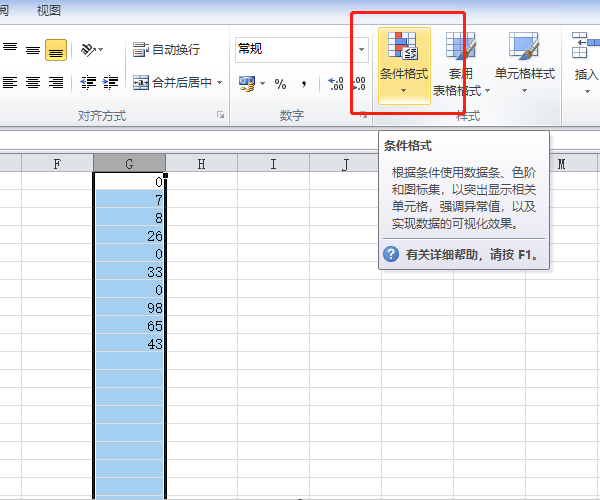This screenshot has height=500, width=600.
Task: Select column I header
Action: pyautogui.click(x=273, y=164)
